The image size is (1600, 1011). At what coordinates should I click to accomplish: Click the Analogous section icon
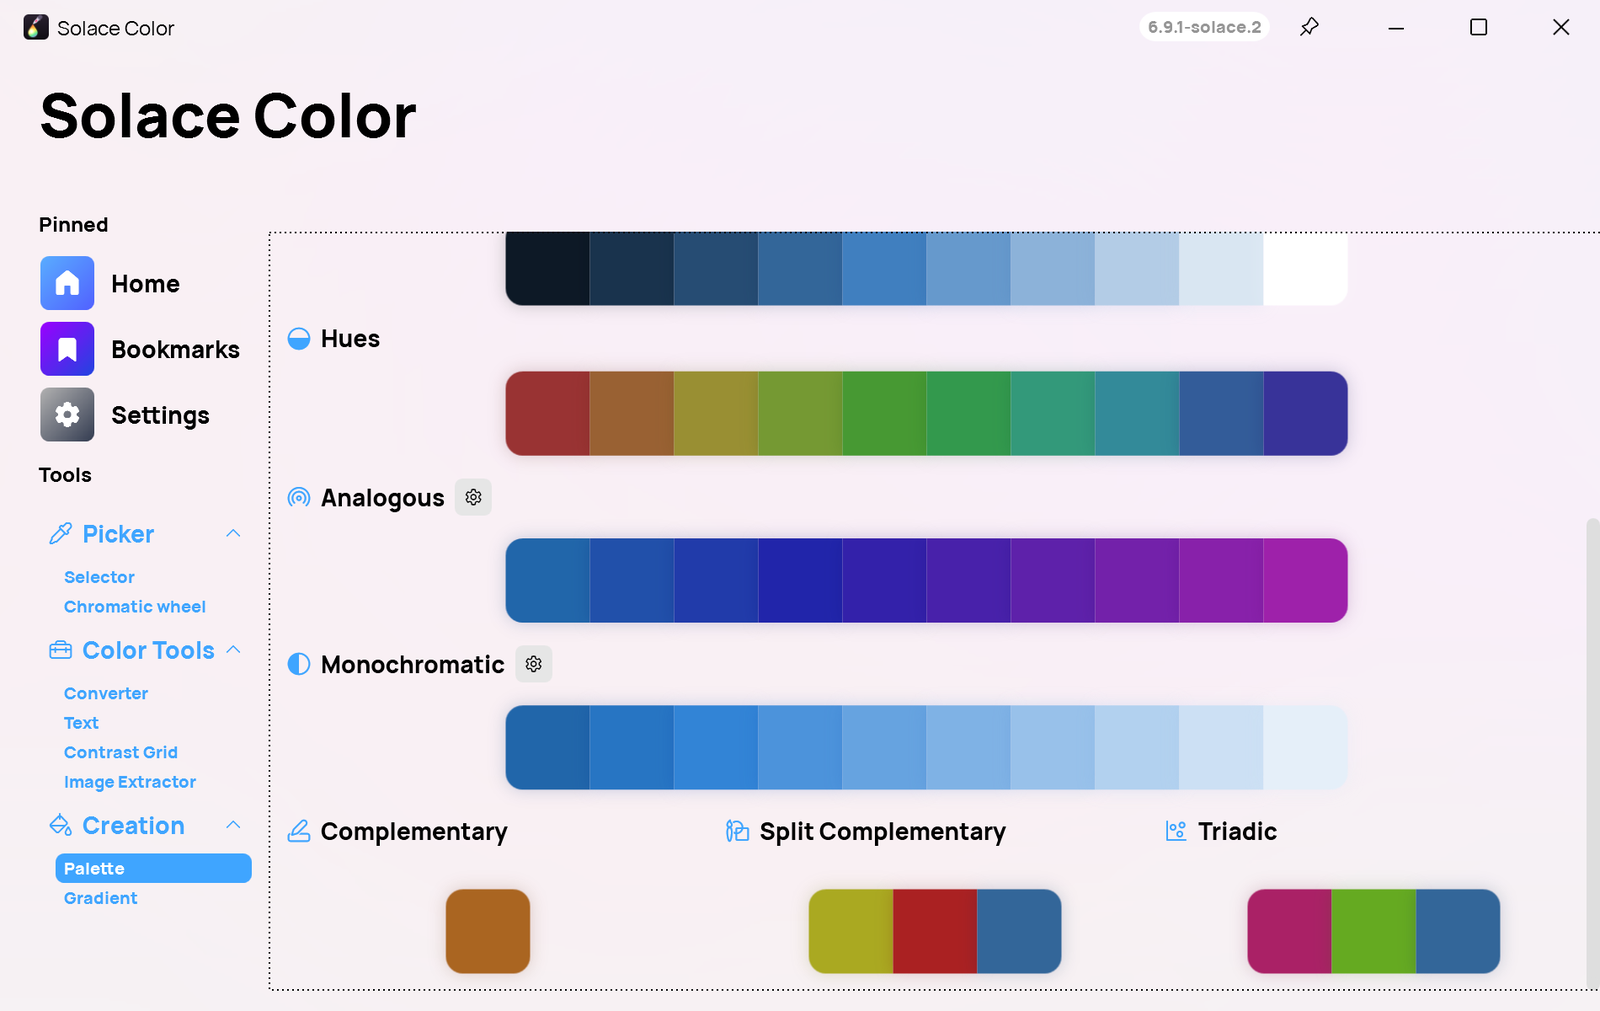click(299, 497)
